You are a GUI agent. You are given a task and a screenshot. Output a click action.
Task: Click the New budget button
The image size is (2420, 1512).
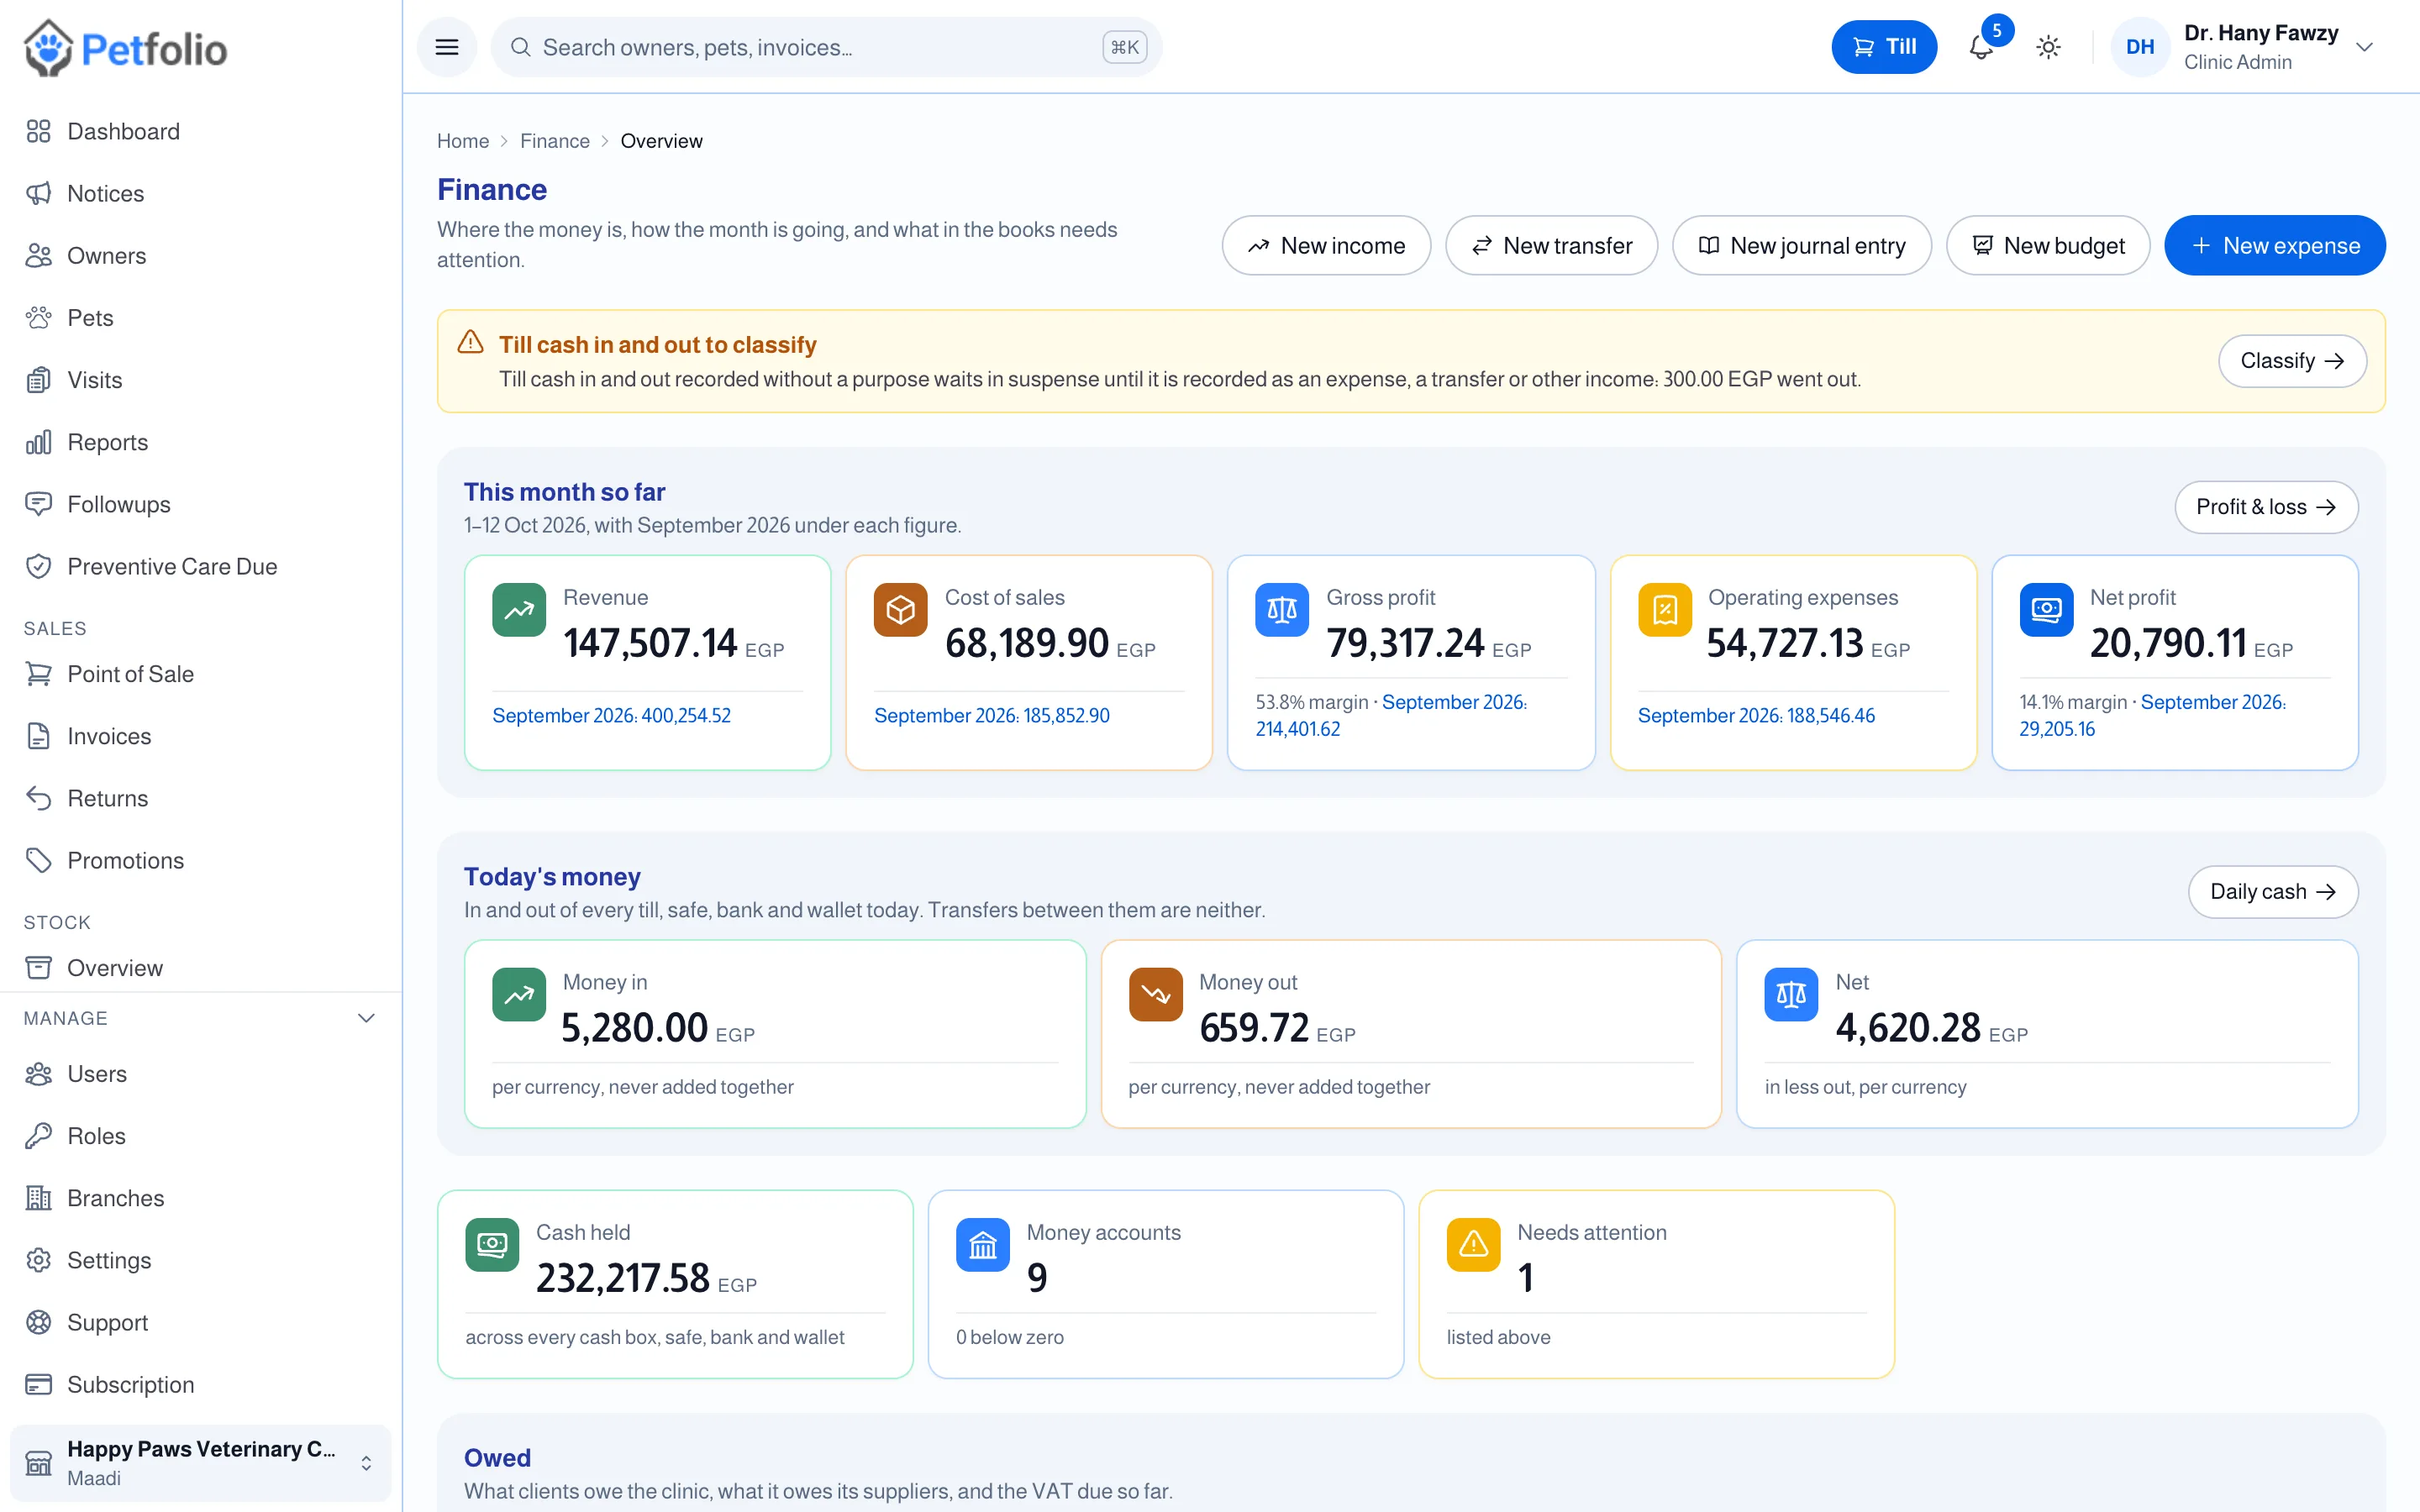pos(2047,245)
